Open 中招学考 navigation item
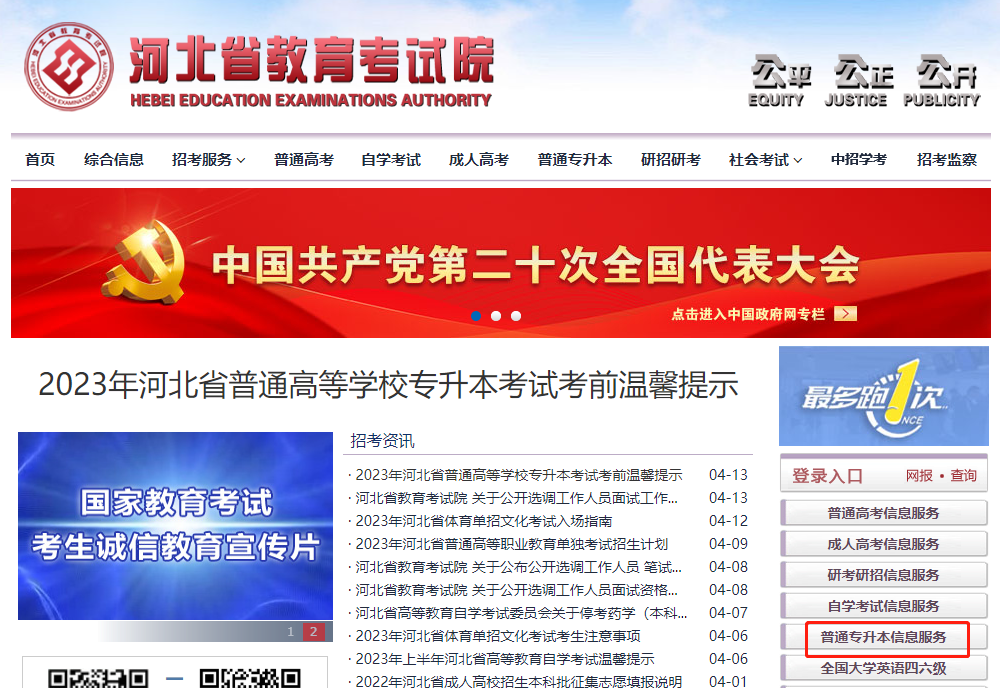Screen dimensions: 1000x688 858,159
